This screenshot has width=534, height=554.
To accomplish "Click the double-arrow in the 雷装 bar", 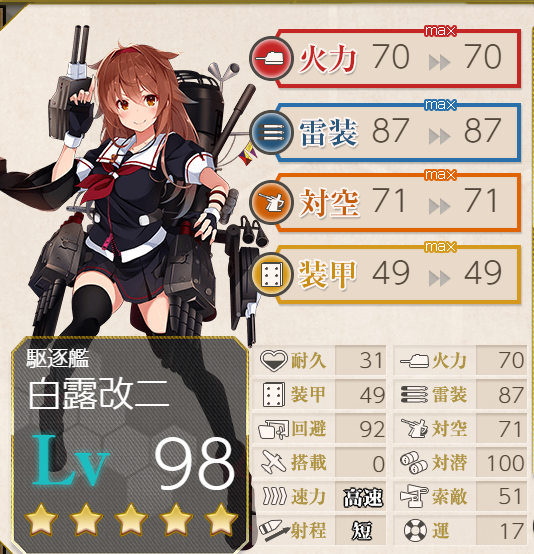I will point(439,137).
